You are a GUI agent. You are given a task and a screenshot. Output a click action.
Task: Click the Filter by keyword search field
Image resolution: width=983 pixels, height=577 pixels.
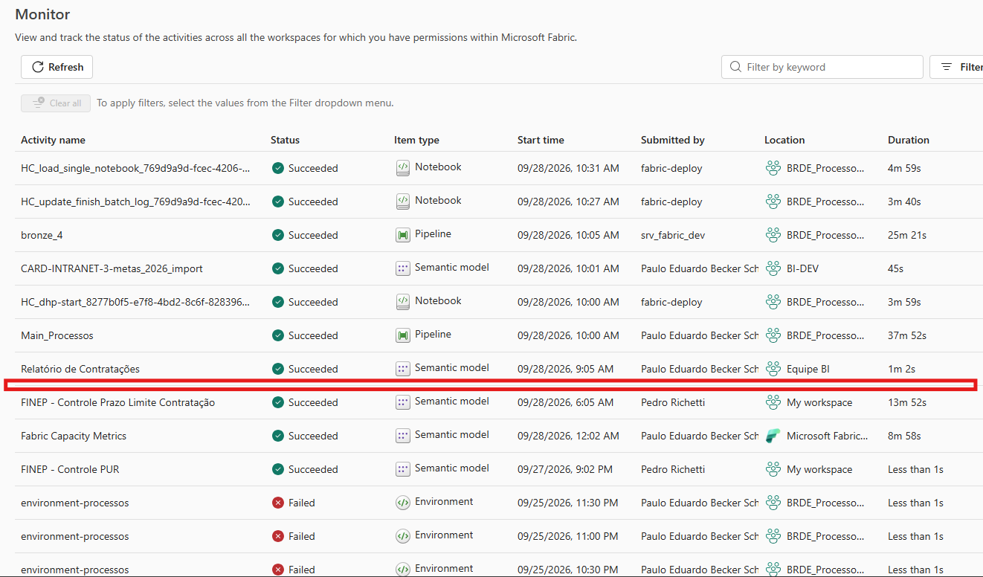point(822,67)
